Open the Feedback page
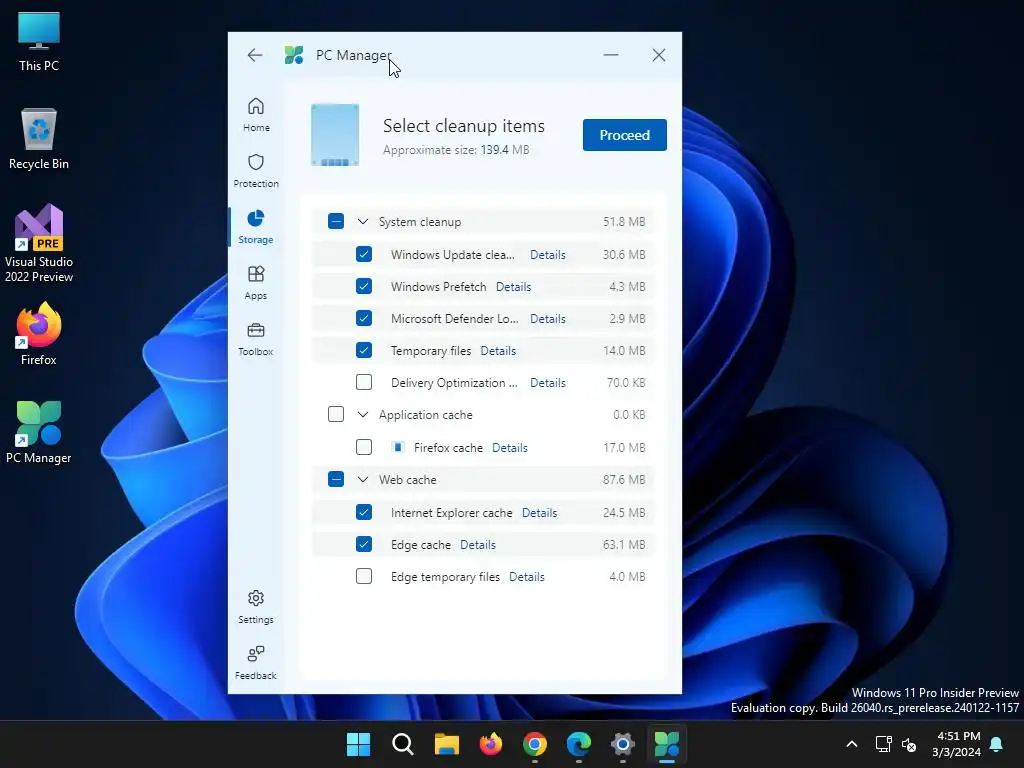 pos(256,662)
